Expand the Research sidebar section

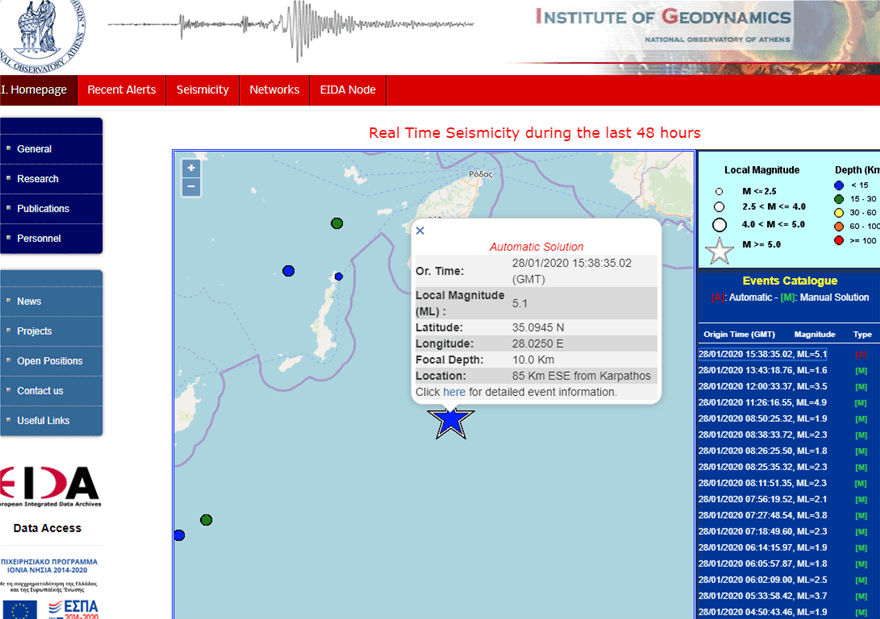51,179
